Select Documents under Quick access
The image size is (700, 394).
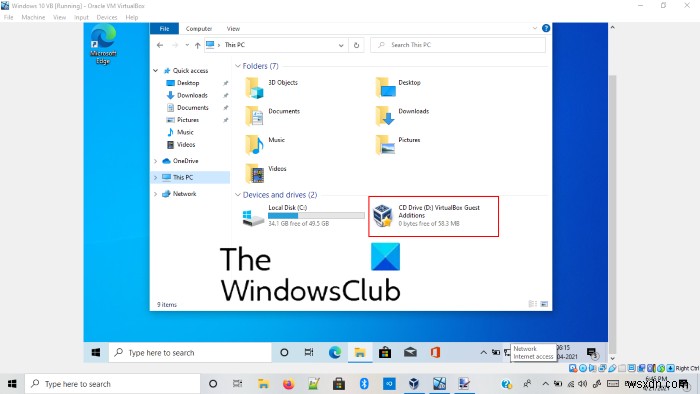(192, 108)
